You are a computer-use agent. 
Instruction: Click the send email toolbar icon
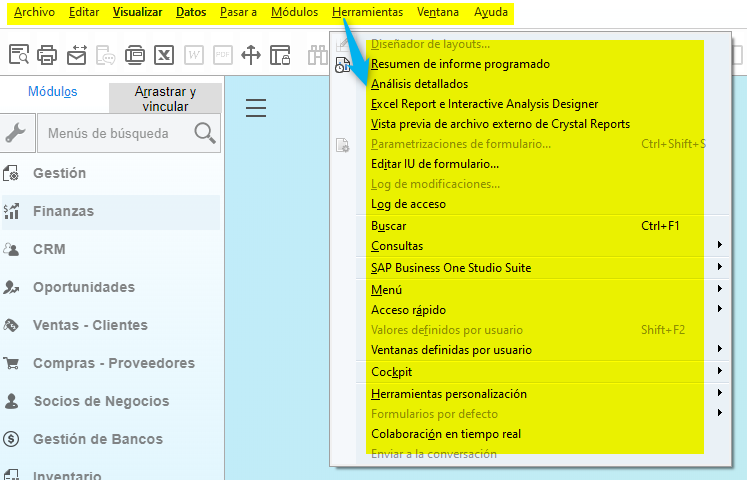point(77,55)
